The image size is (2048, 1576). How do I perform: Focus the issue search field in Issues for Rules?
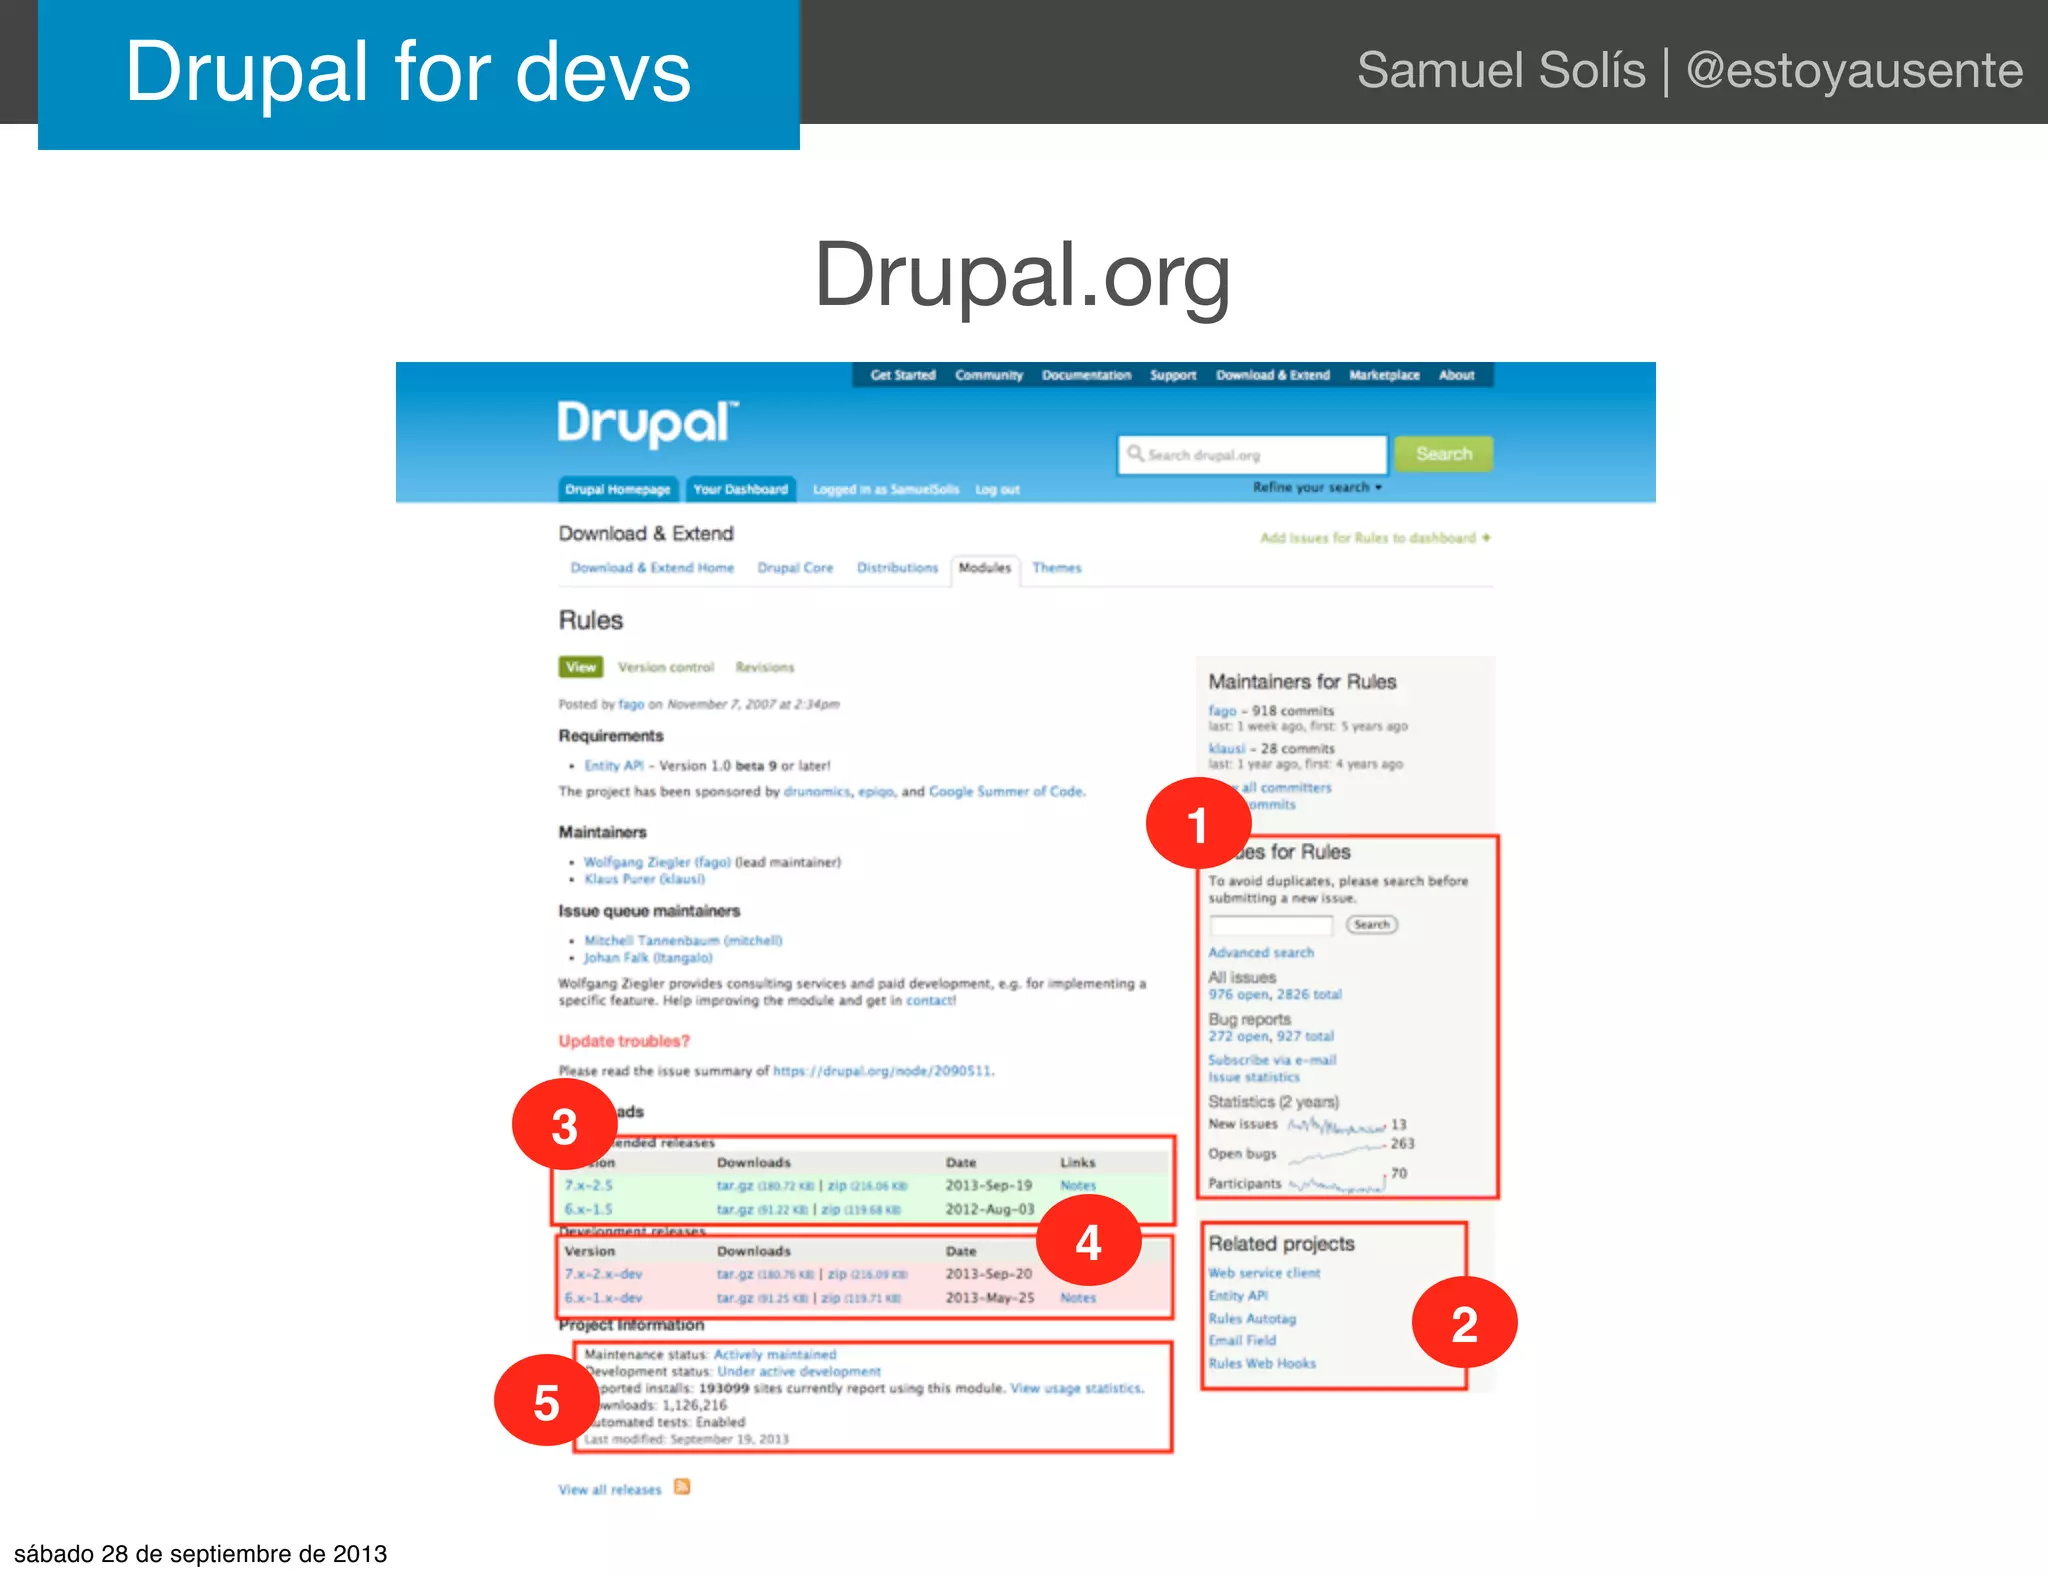pos(1271,925)
